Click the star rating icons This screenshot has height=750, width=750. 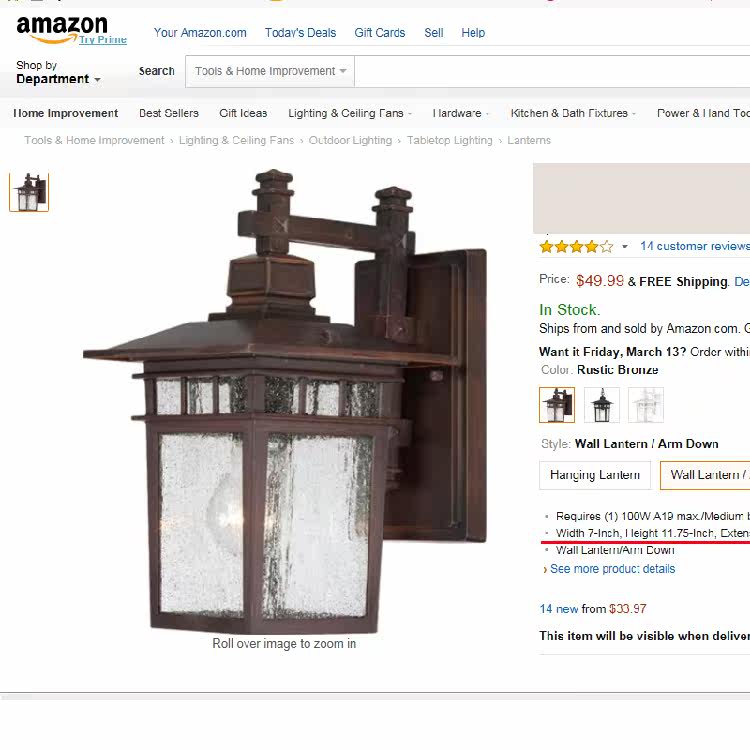click(576, 247)
